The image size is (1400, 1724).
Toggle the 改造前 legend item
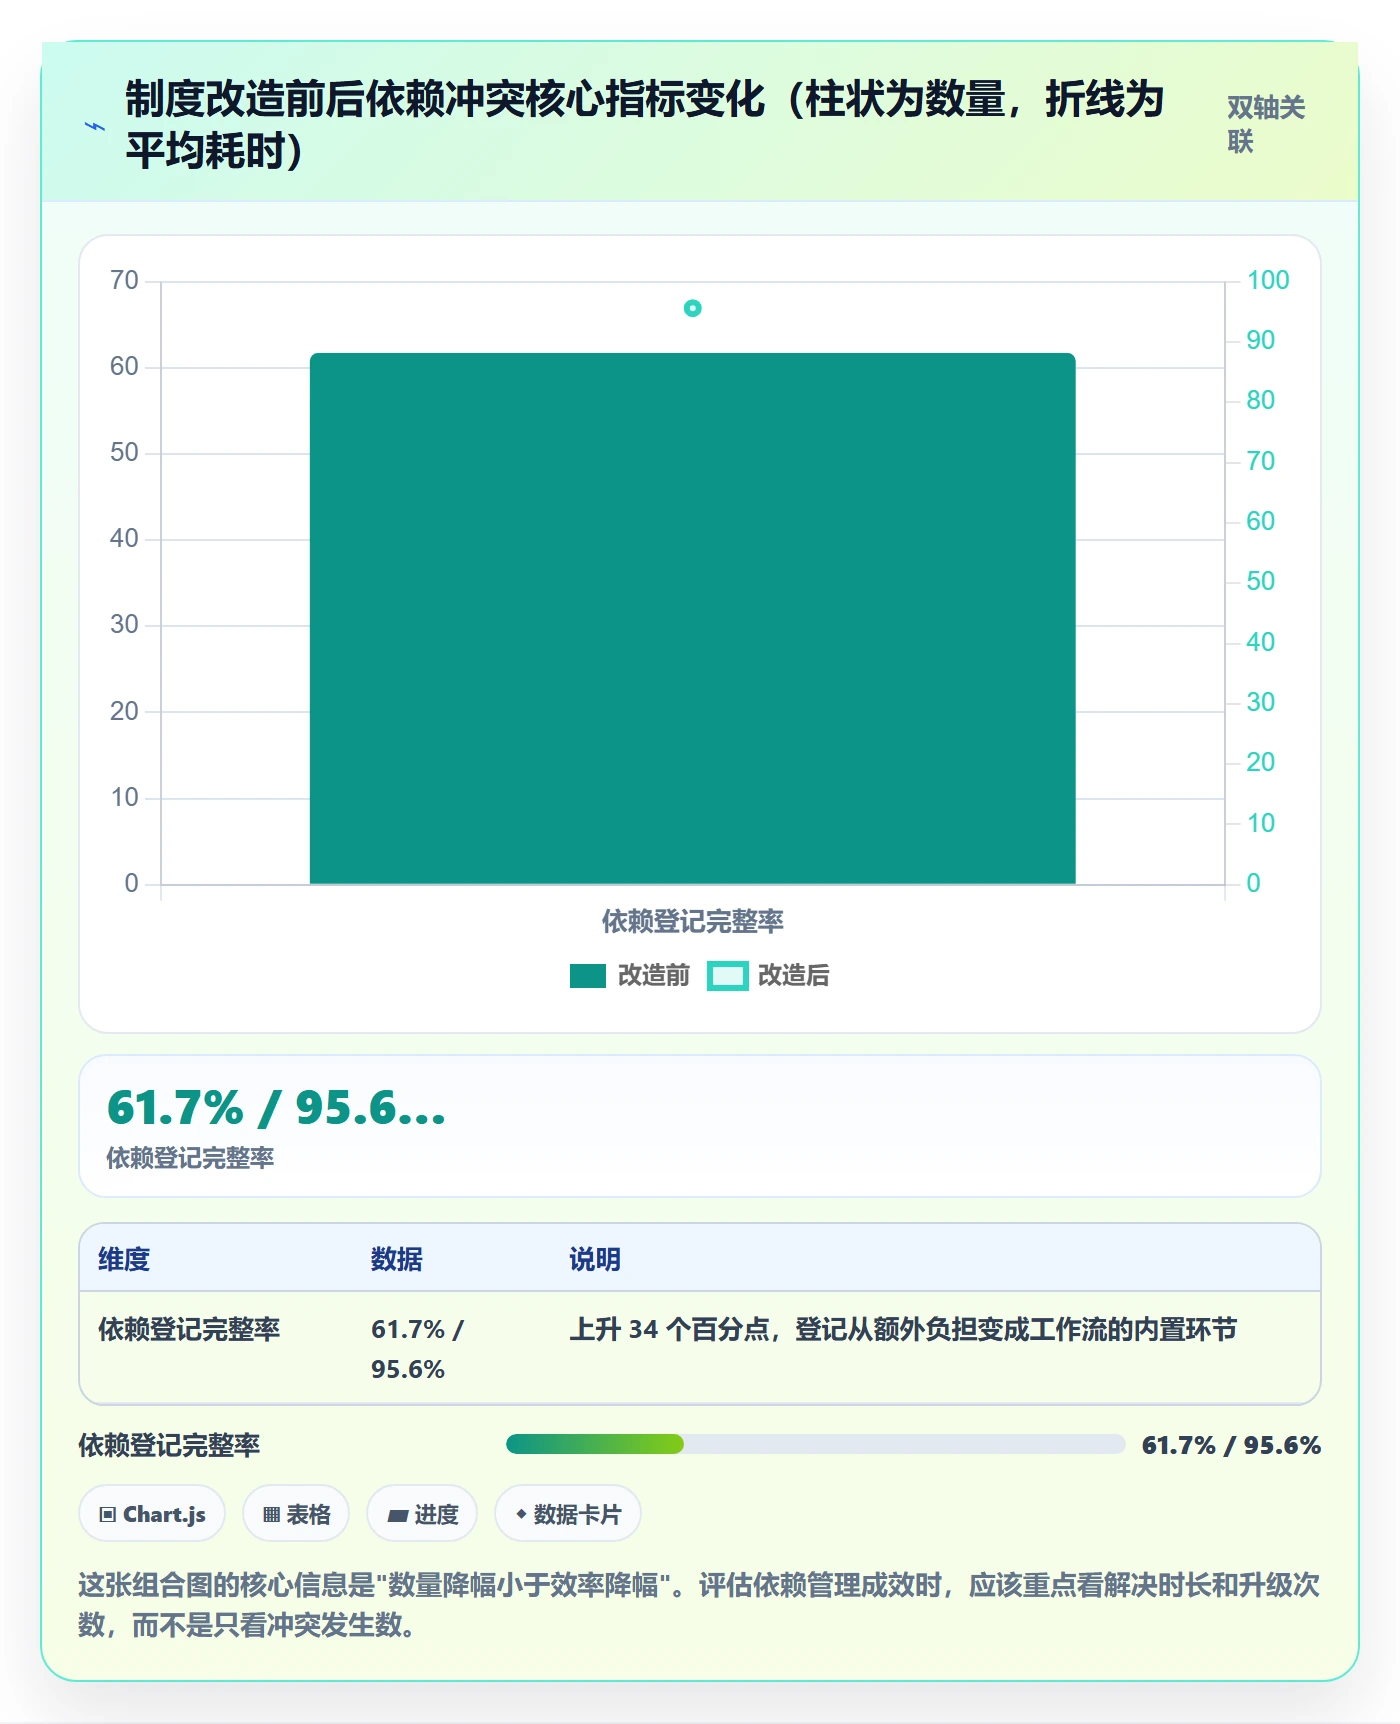point(629,975)
